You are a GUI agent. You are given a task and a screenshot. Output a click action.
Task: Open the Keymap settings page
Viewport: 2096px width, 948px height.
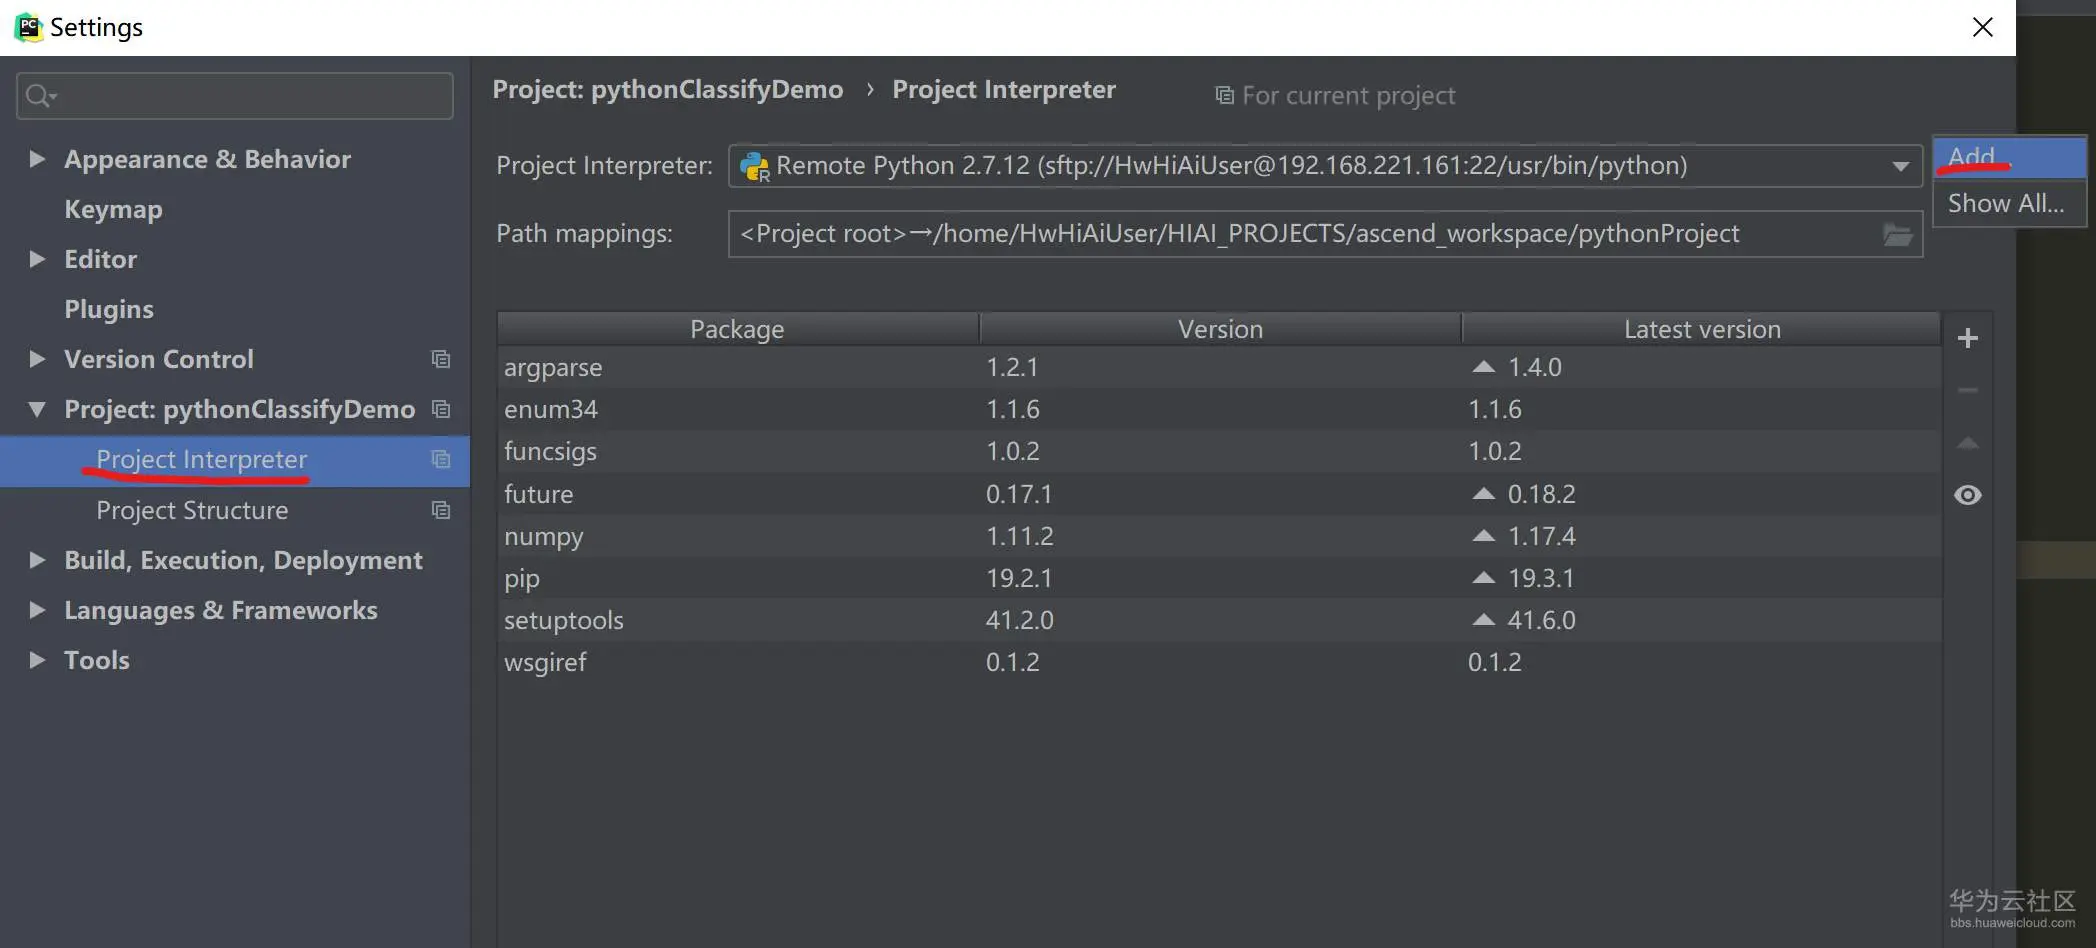[x=113, y=209]
